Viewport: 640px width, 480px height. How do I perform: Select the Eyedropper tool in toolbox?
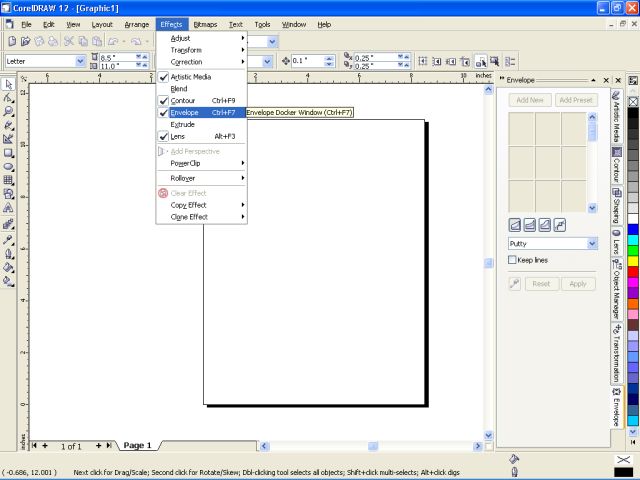(8, 240)
